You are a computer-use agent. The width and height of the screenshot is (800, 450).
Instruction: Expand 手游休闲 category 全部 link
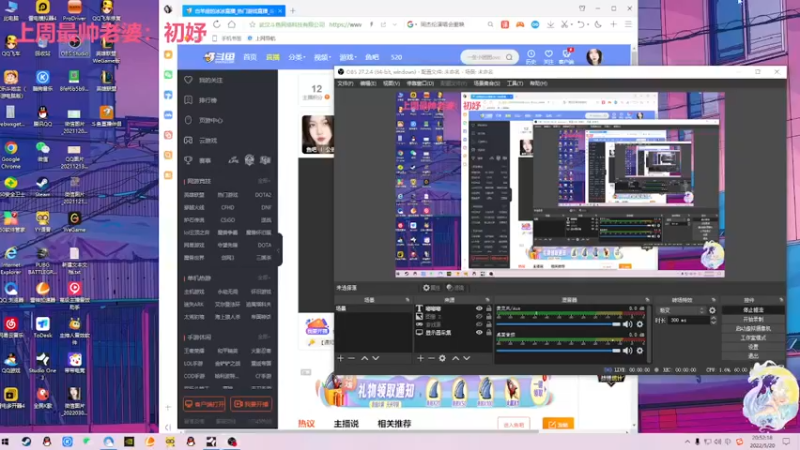(x=264, y=337)
